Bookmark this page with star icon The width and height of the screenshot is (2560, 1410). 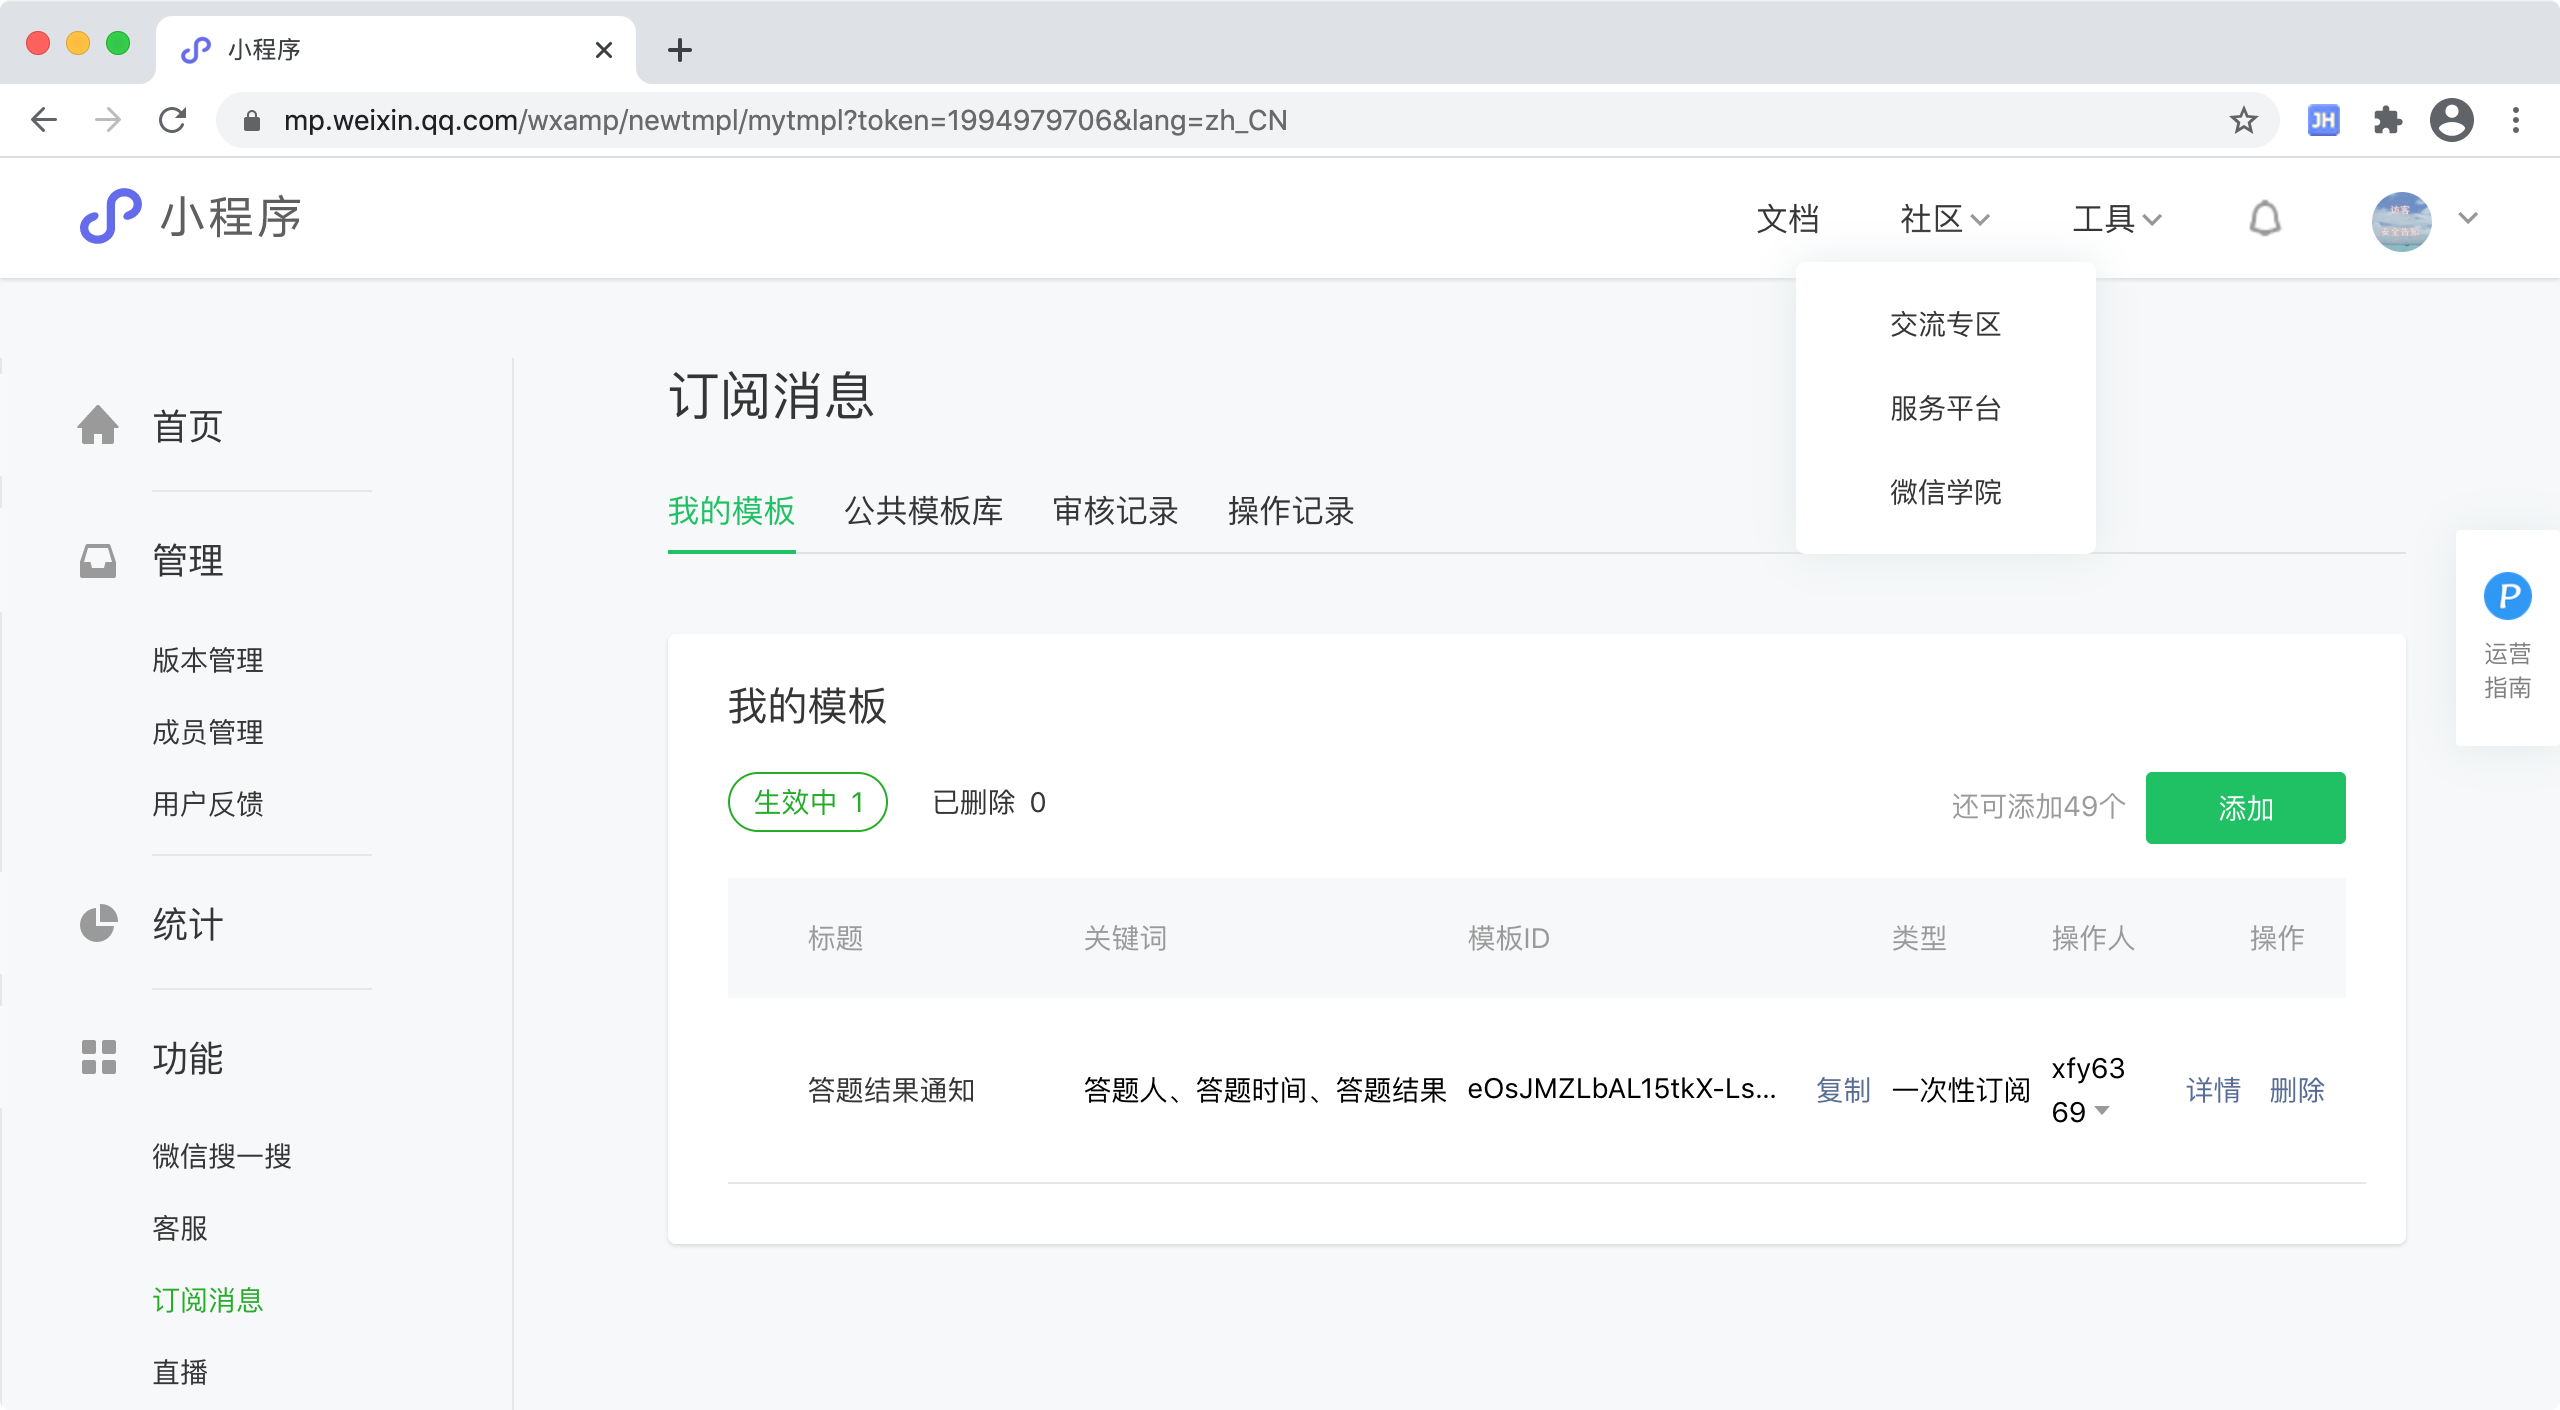2243,121
